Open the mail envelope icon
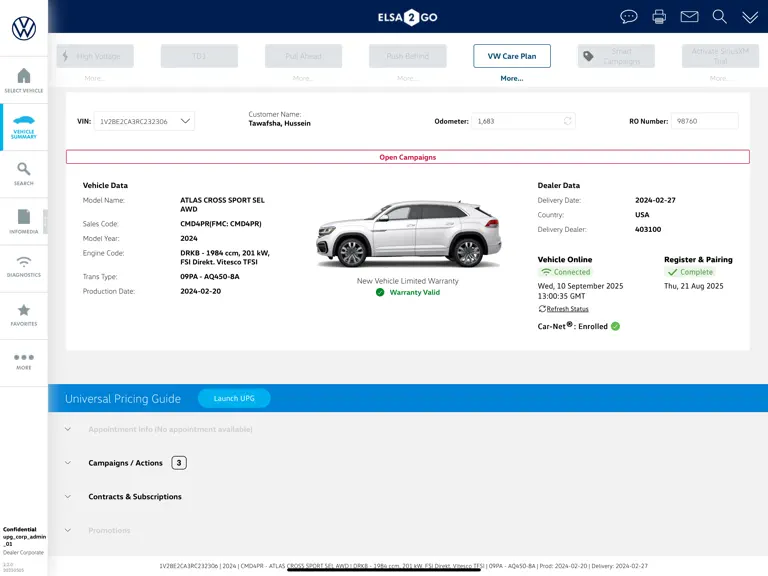 pyautogui.click(x=689, y=17)
